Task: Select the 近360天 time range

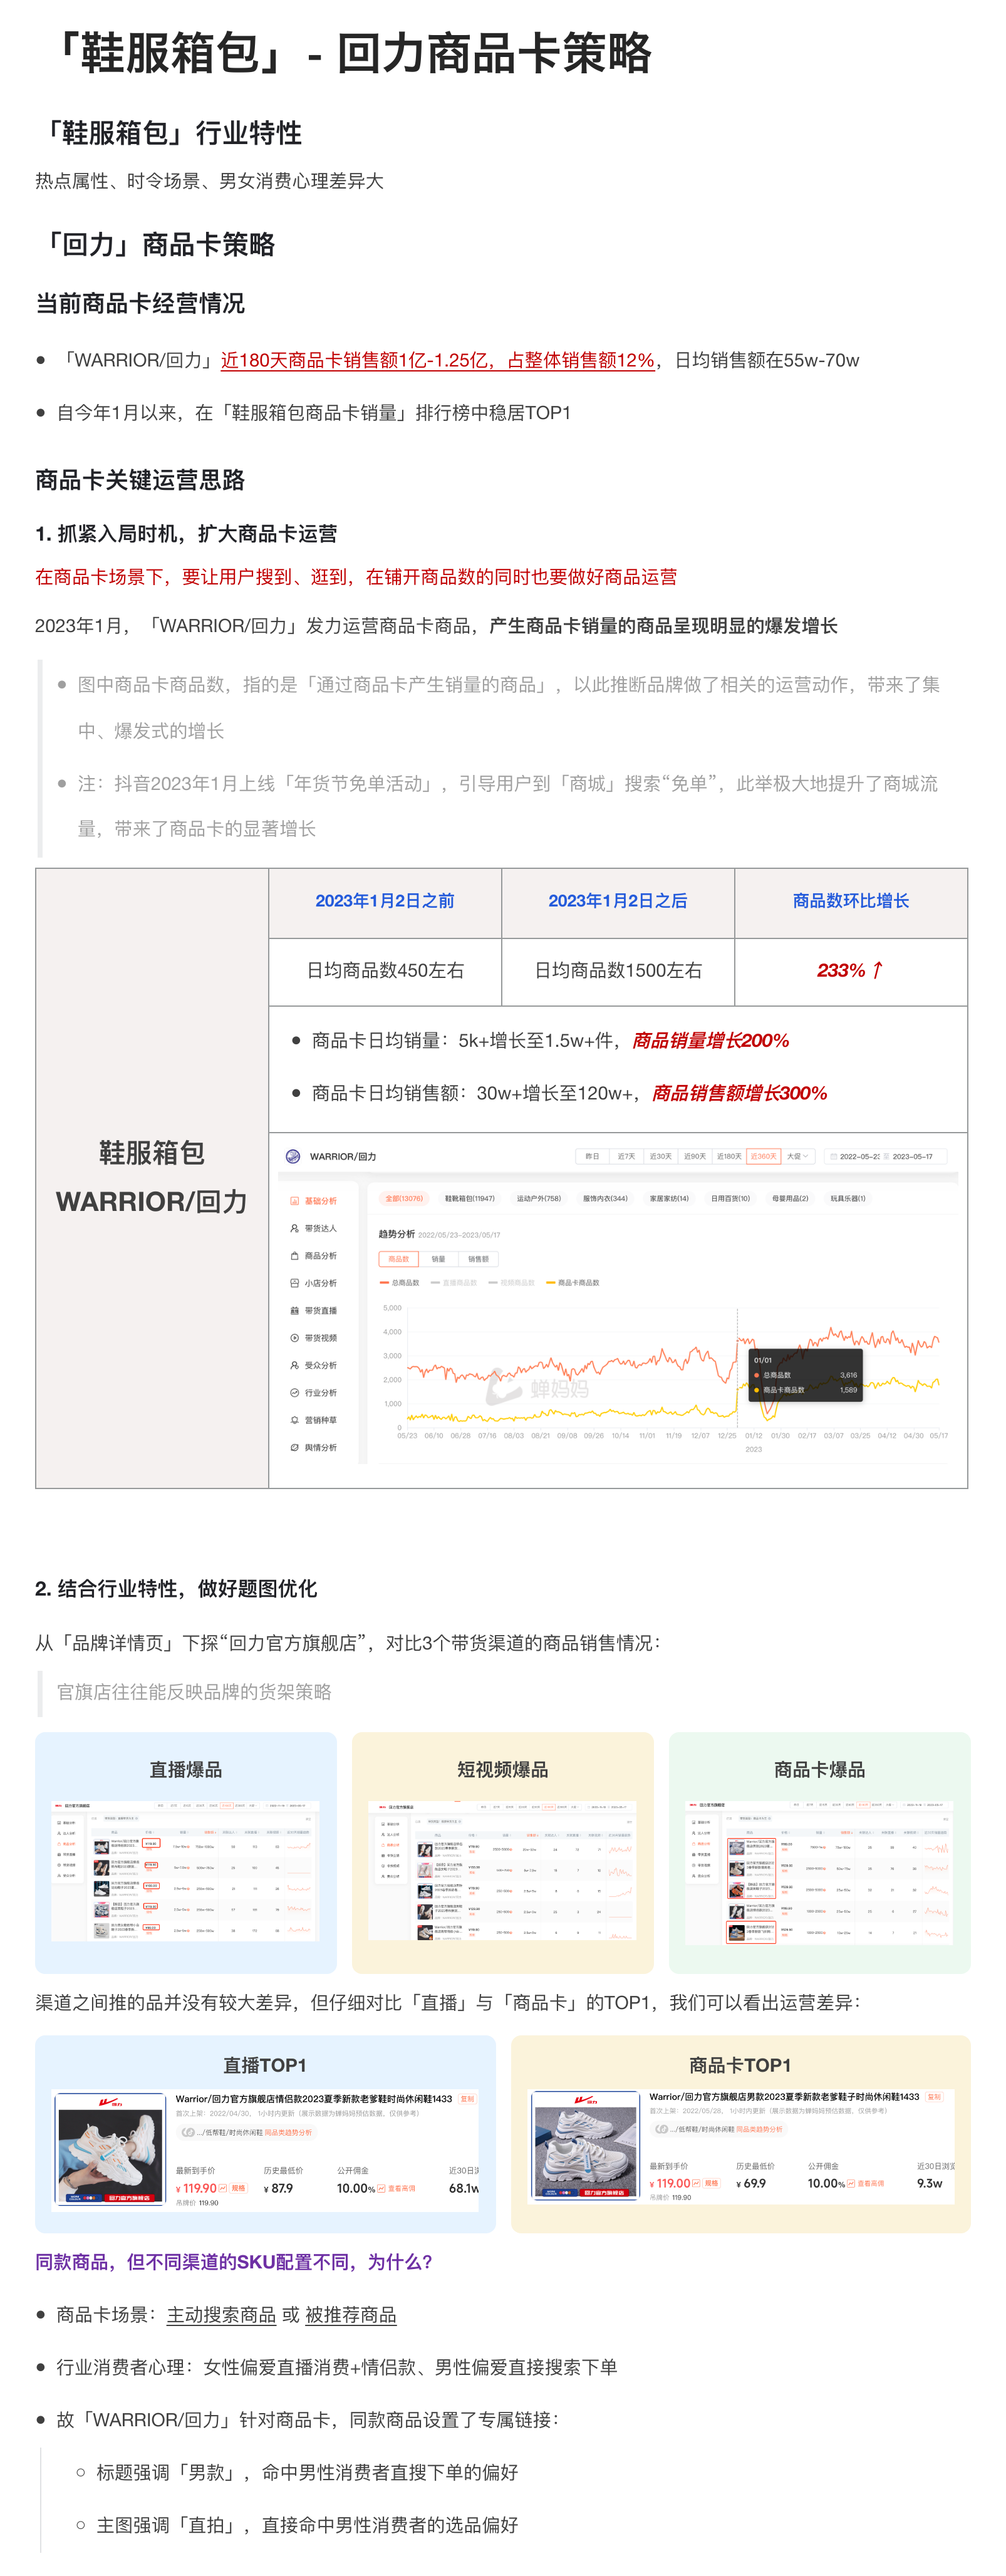Action: pos(763,1156)
